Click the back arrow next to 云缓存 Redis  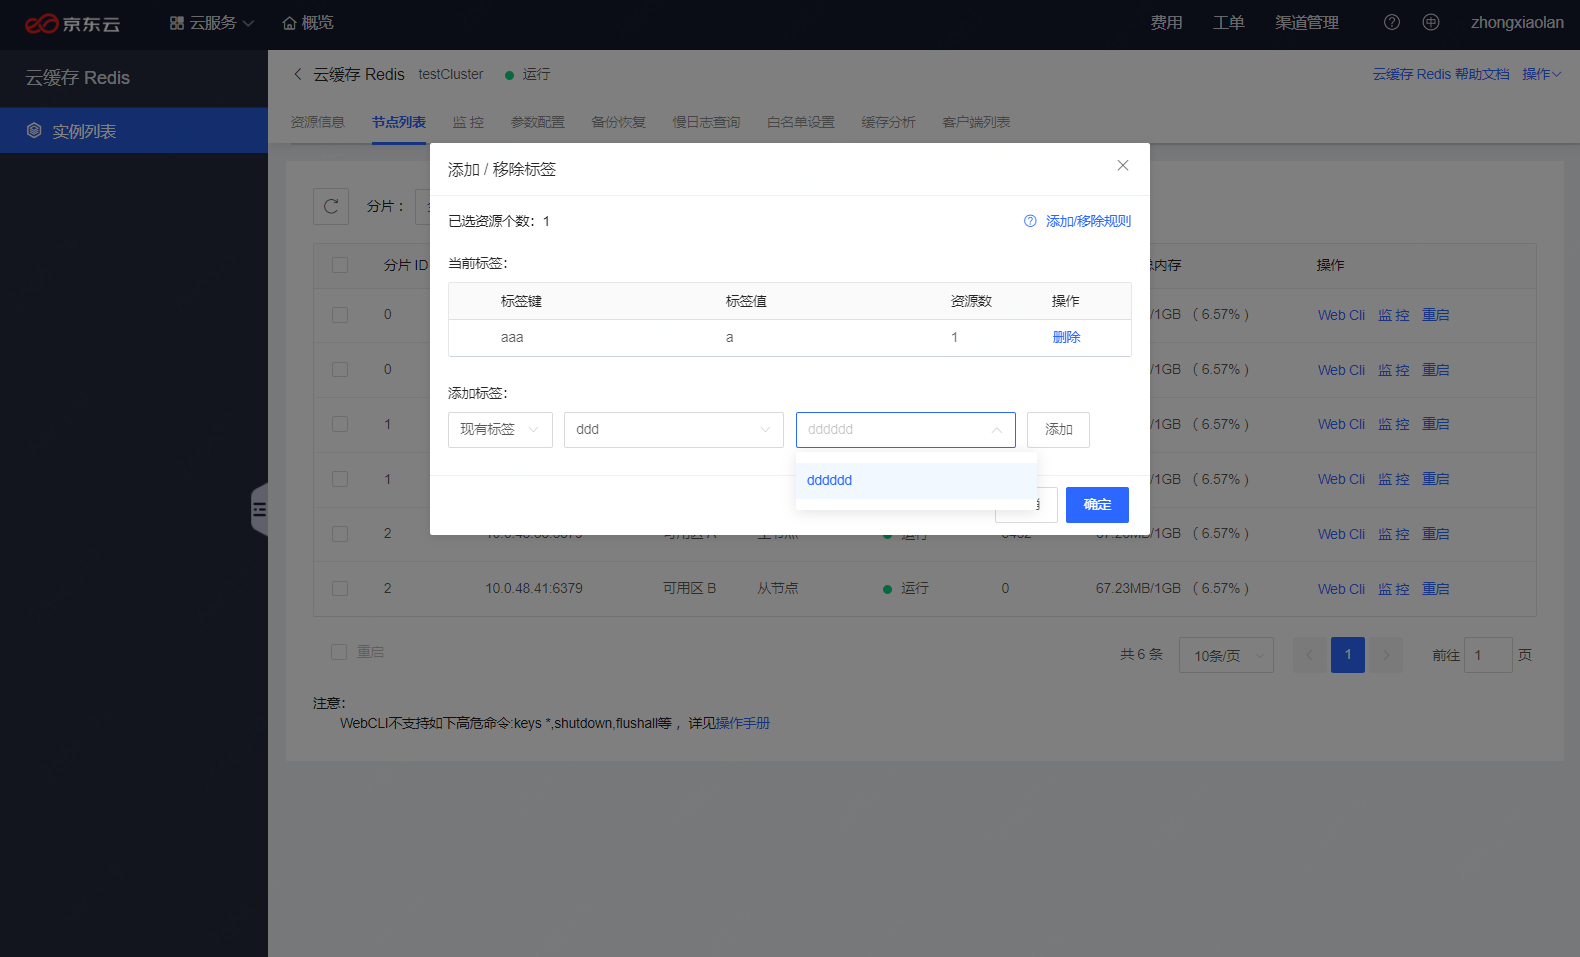(x=298, y=74)
